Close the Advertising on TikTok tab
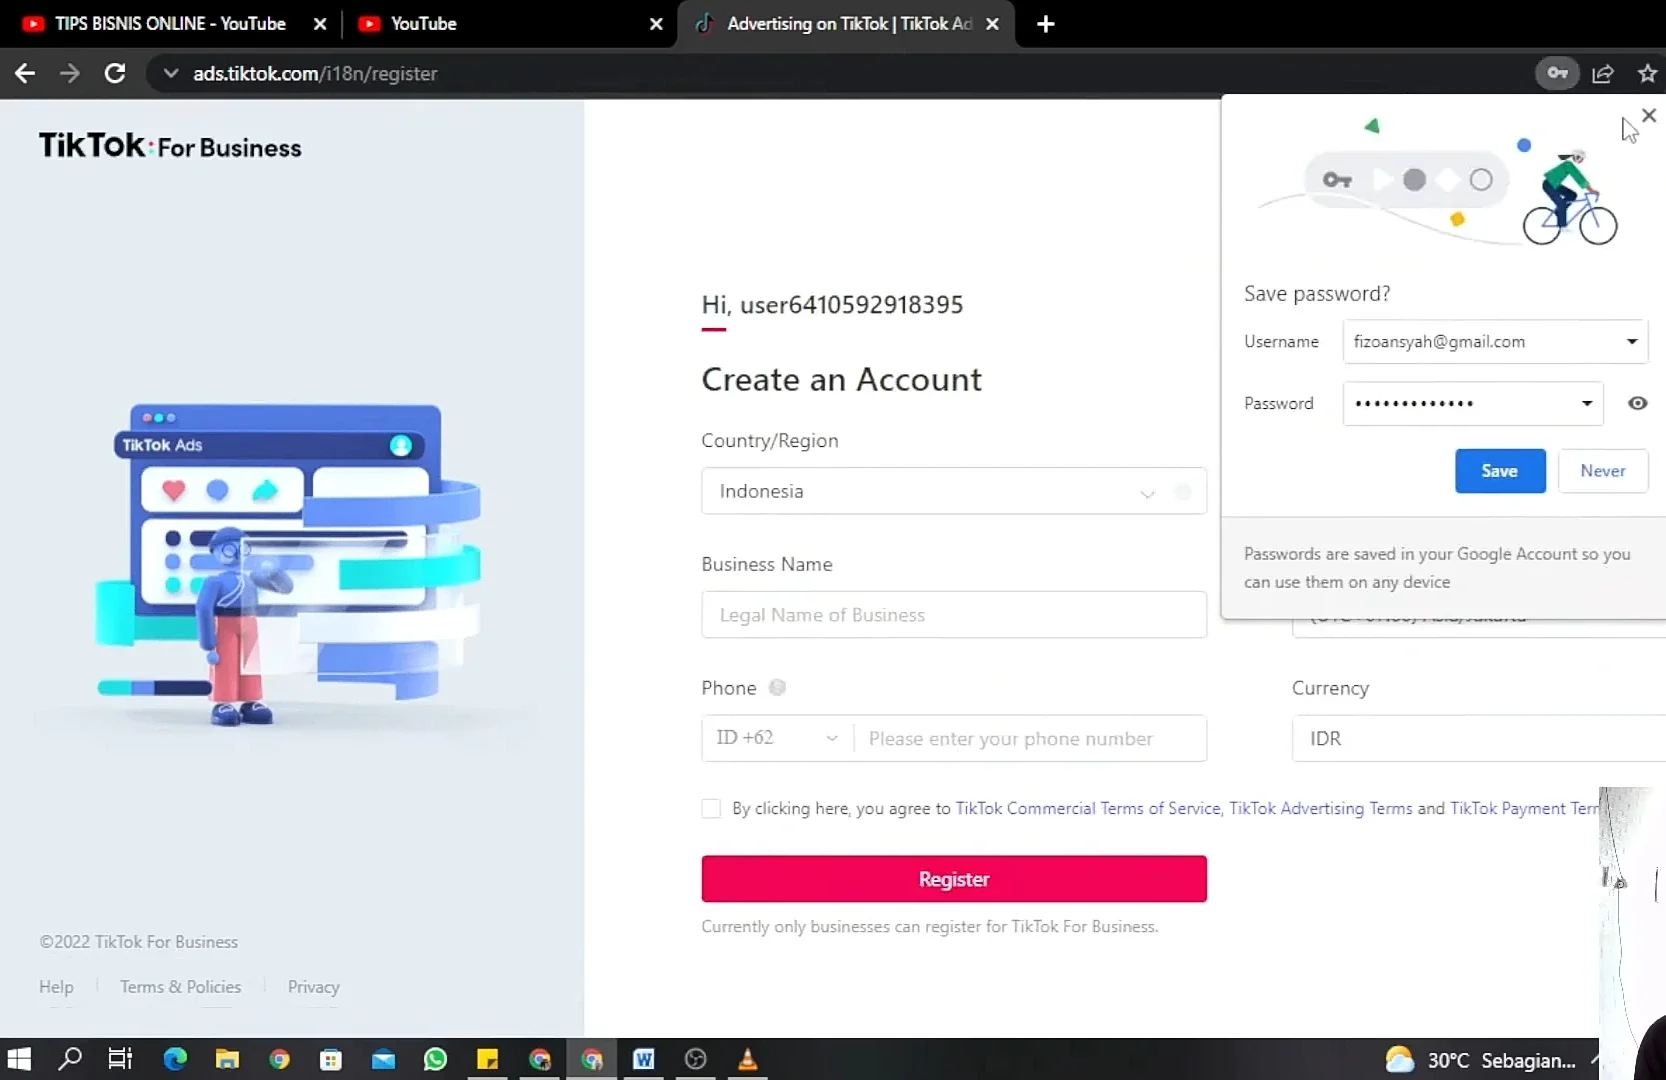The height and width of the screenshot is (1080, 1666). [x=992, y=24]
